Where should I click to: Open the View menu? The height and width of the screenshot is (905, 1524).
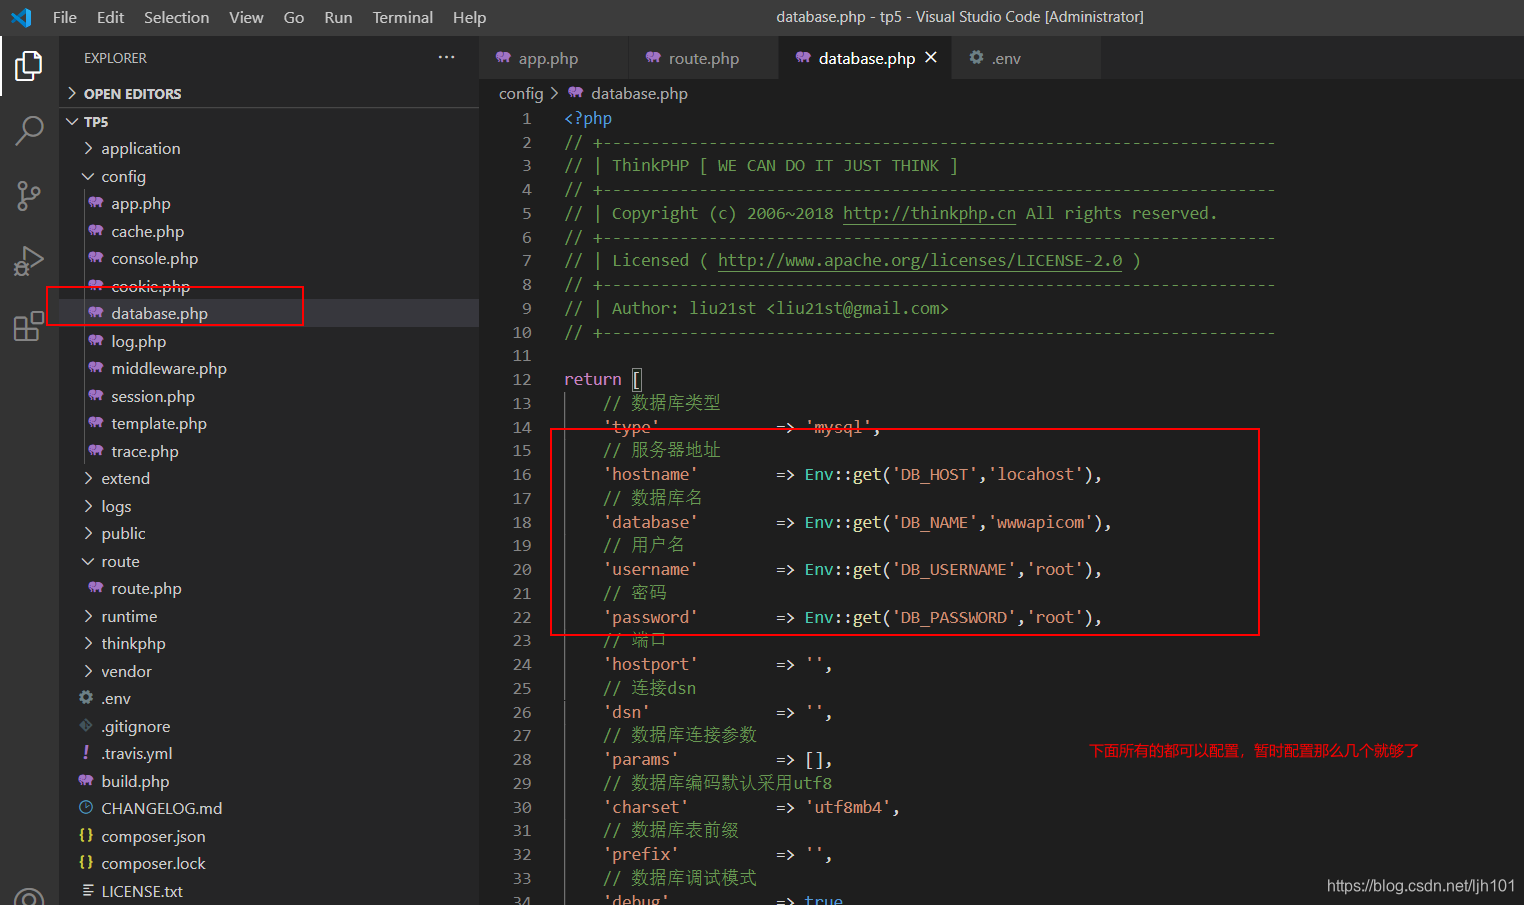coord(246,17)
